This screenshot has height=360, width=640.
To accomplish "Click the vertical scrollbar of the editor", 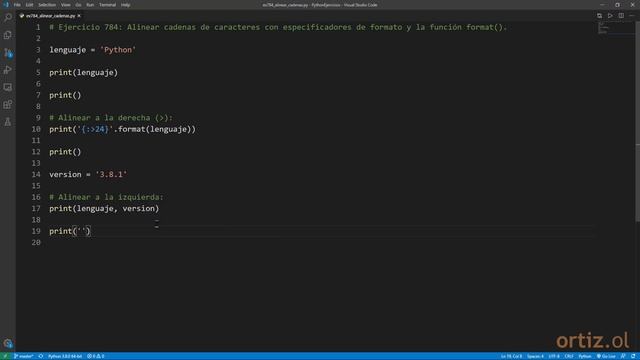I will coord(638,122).
